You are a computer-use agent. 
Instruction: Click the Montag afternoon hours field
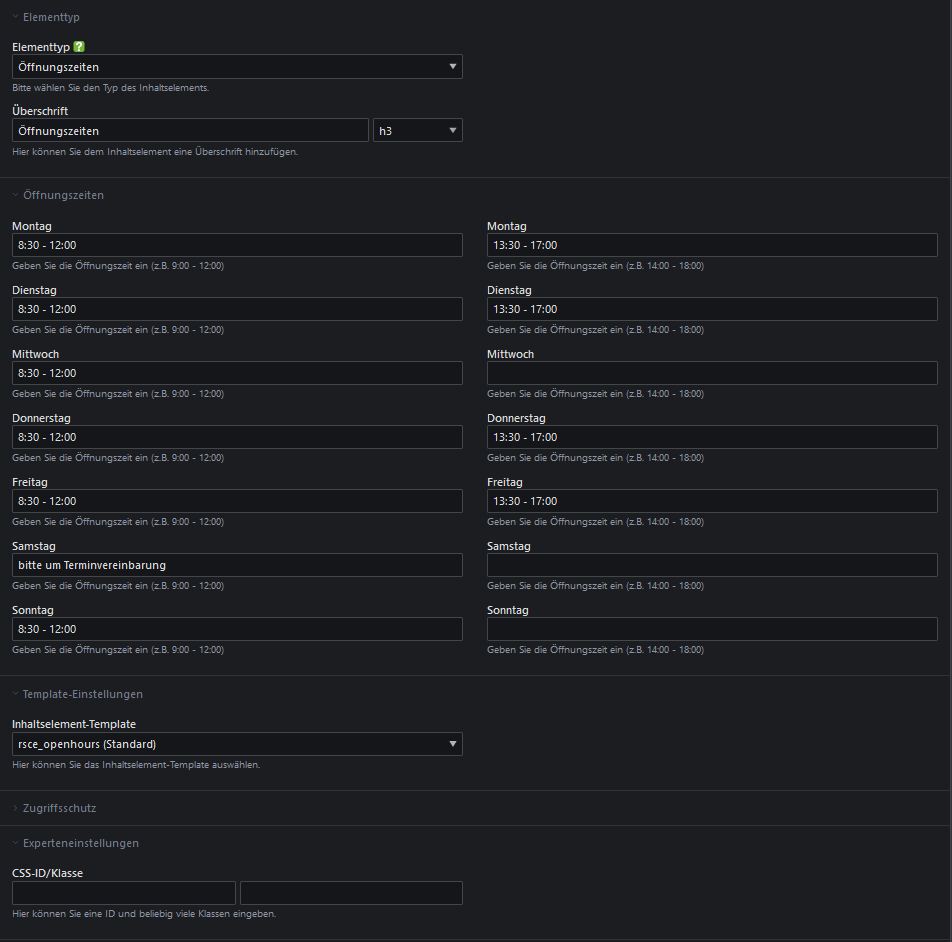(712, 245)
